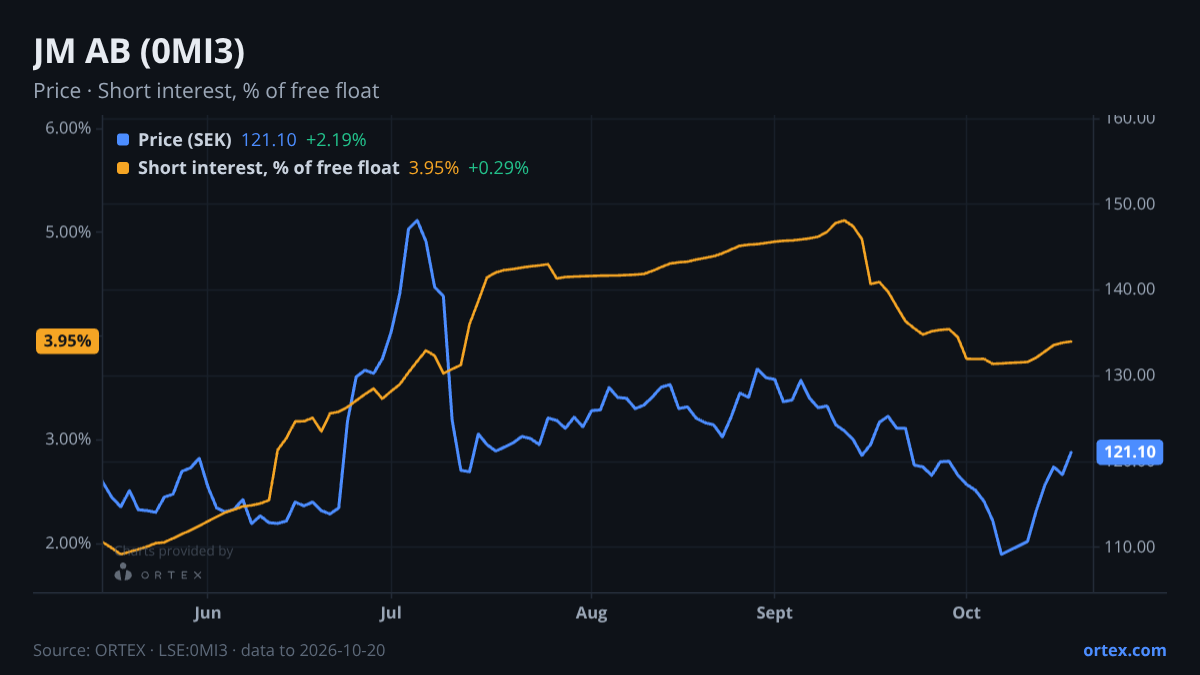
Task: Click the blue Price legend color swatch
Action: [123, 140]
